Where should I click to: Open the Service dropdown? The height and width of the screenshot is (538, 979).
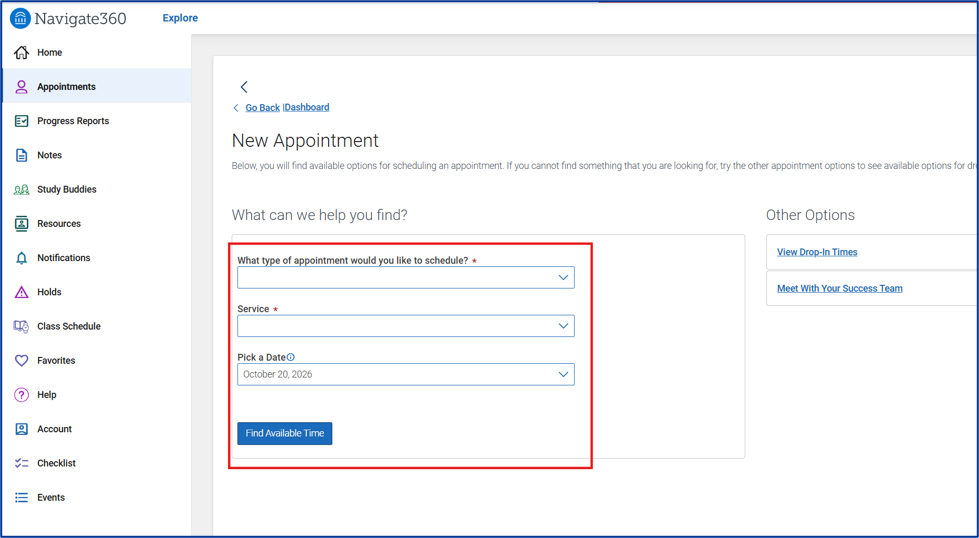click(406, 326)
